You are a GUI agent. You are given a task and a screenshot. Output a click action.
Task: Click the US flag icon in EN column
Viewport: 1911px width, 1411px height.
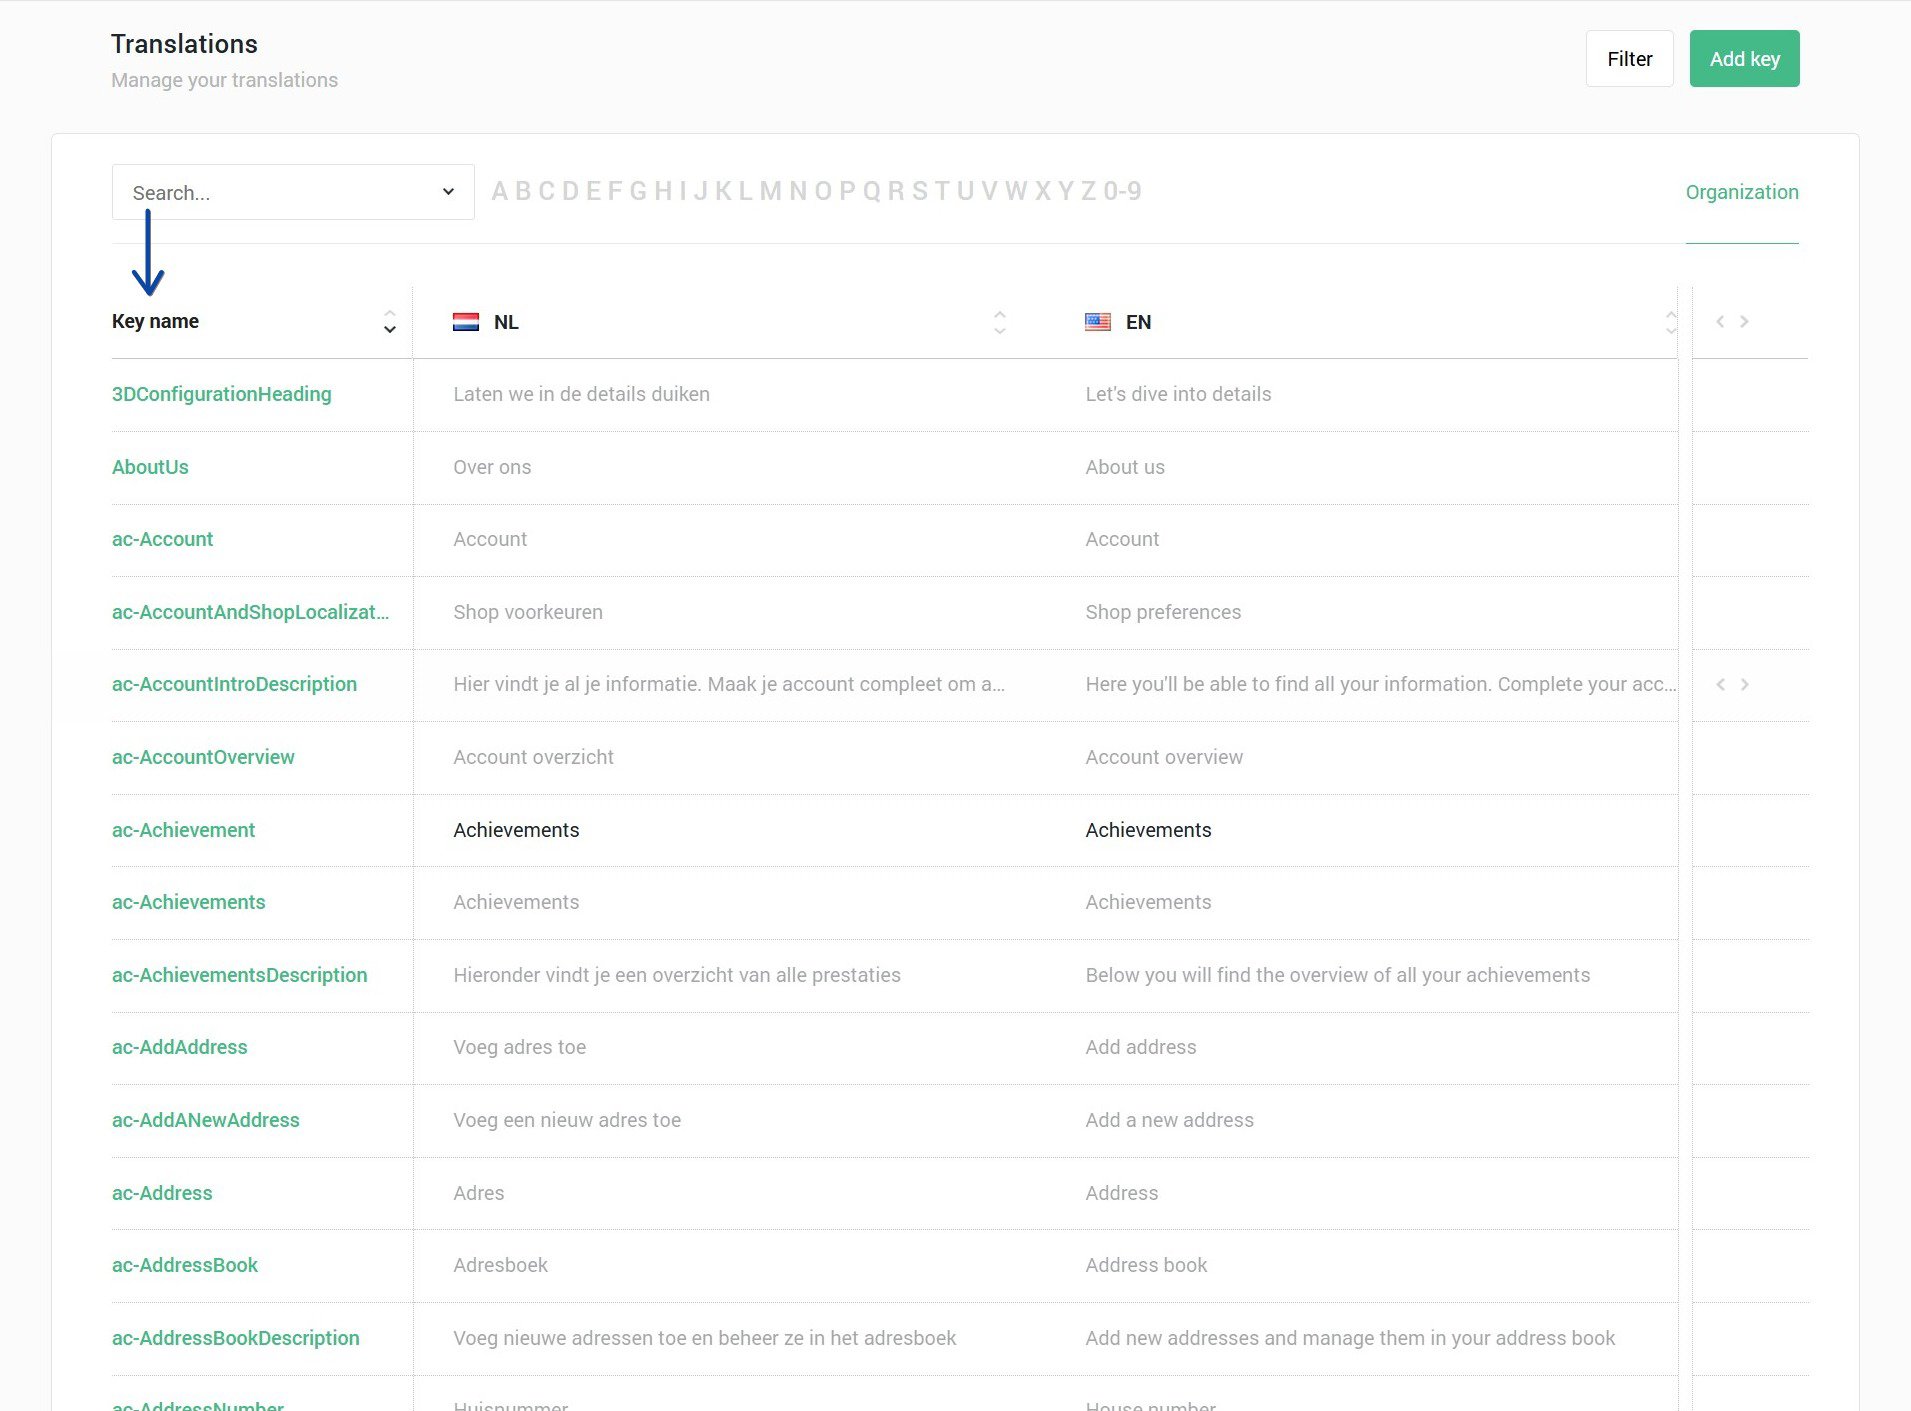click(x=1097, y=322)
